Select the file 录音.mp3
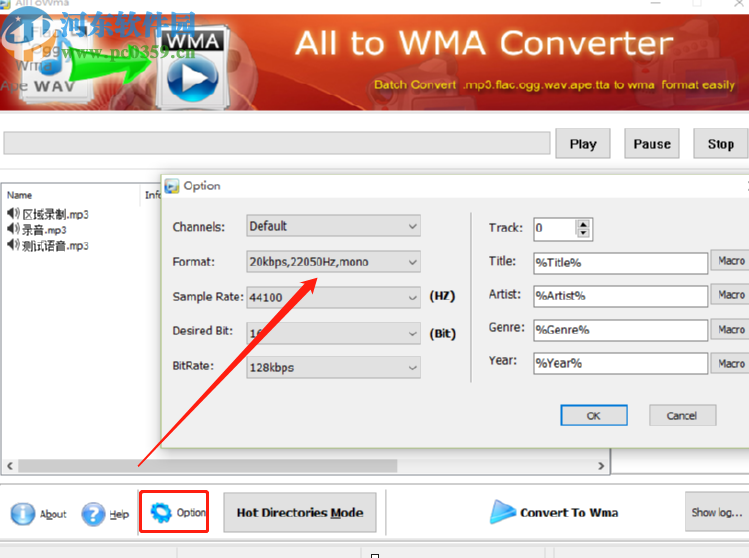Image resolution: width=749 pixels, height=558 pixels. [x=44, y=230]
